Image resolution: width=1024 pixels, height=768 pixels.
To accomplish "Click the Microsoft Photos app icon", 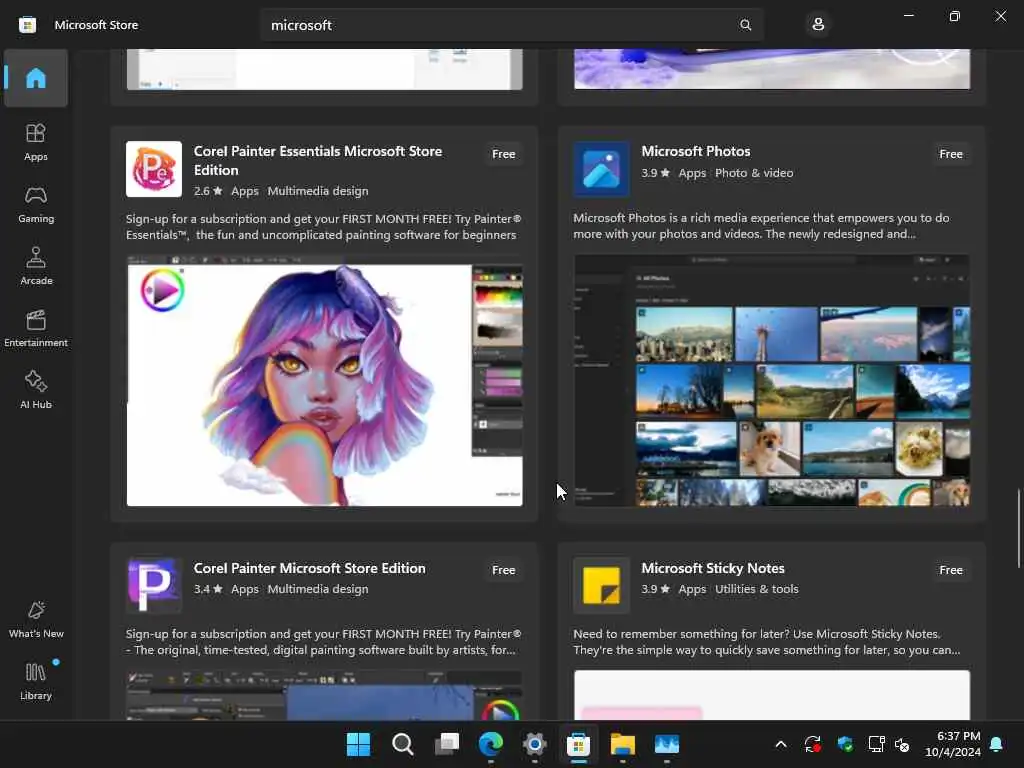I will [601, 169].
